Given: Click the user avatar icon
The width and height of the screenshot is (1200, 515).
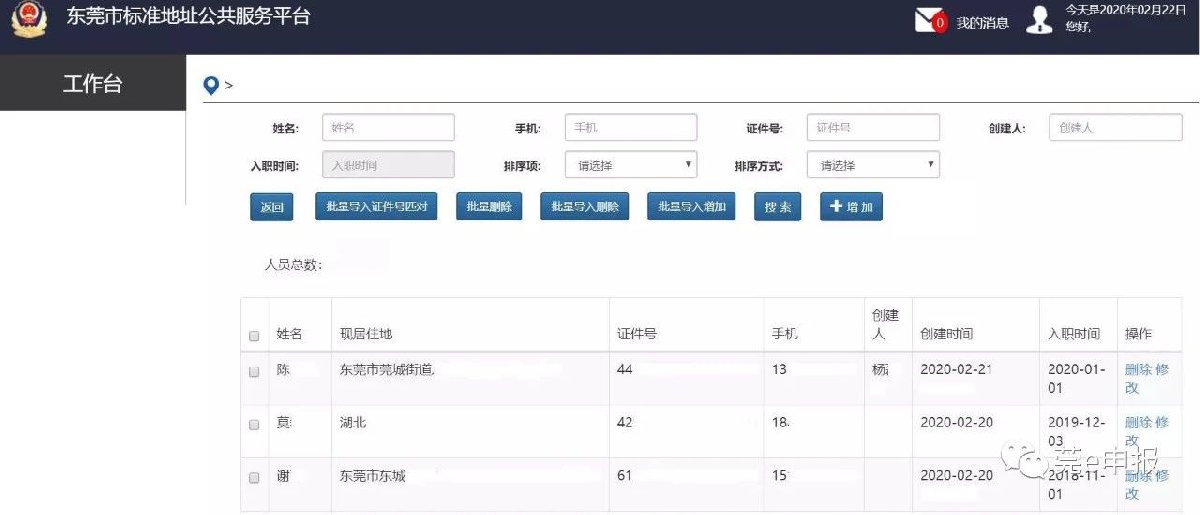Looking at the screenshot, I should [x=1040, y=20].
